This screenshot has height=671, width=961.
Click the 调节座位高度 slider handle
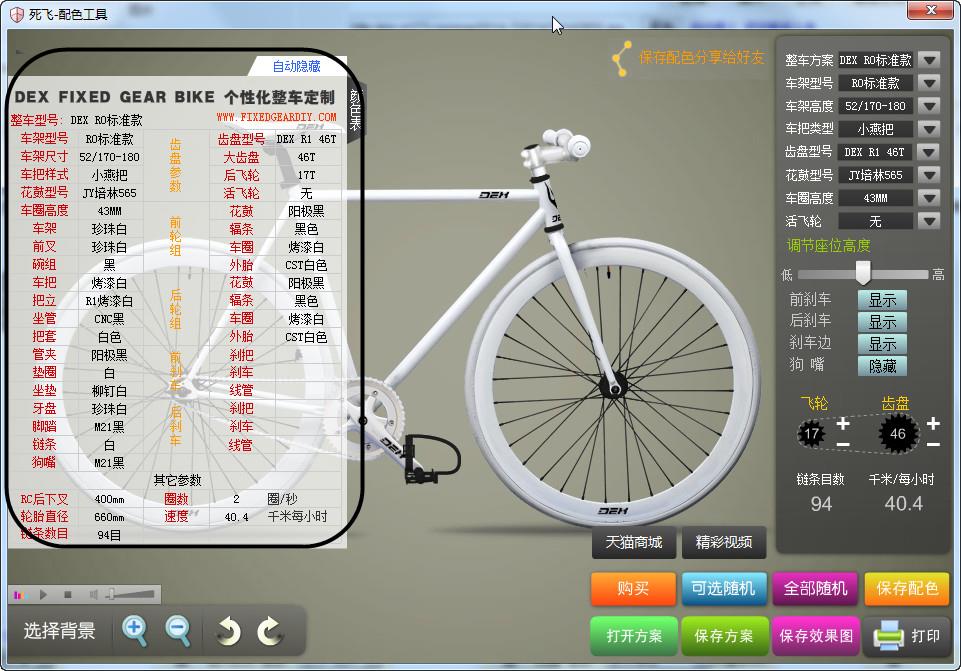click(863, 273)
